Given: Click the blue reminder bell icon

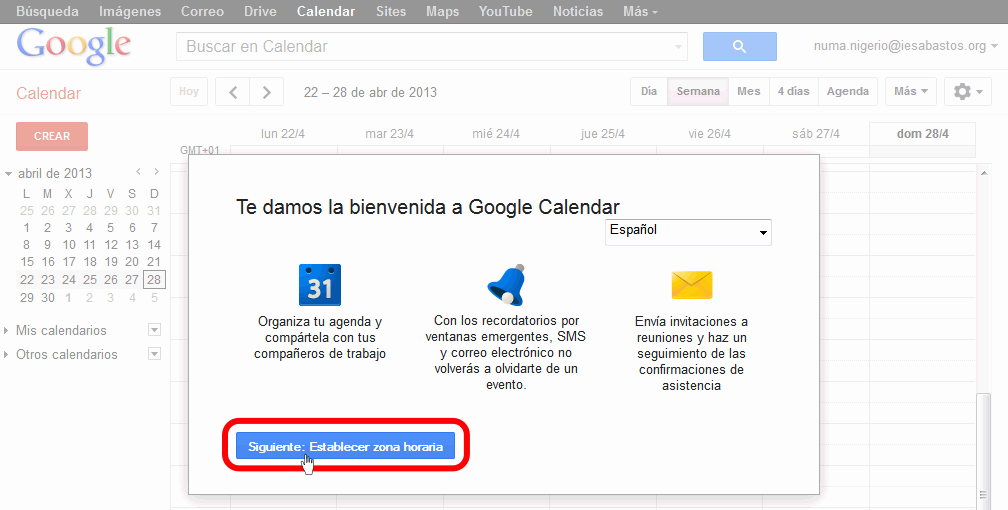Looking at the screenshot, I should coord(506,284).
